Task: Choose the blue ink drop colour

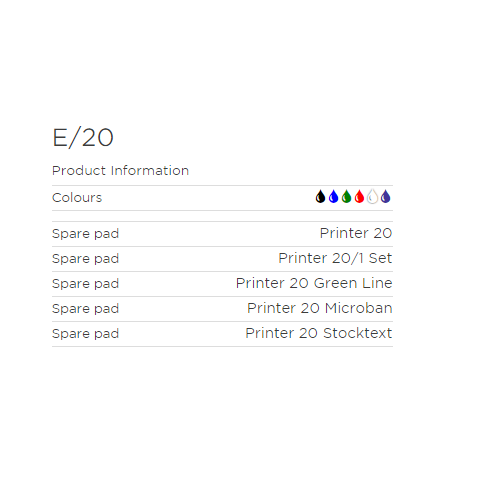Action: click(x=333, y=196)
